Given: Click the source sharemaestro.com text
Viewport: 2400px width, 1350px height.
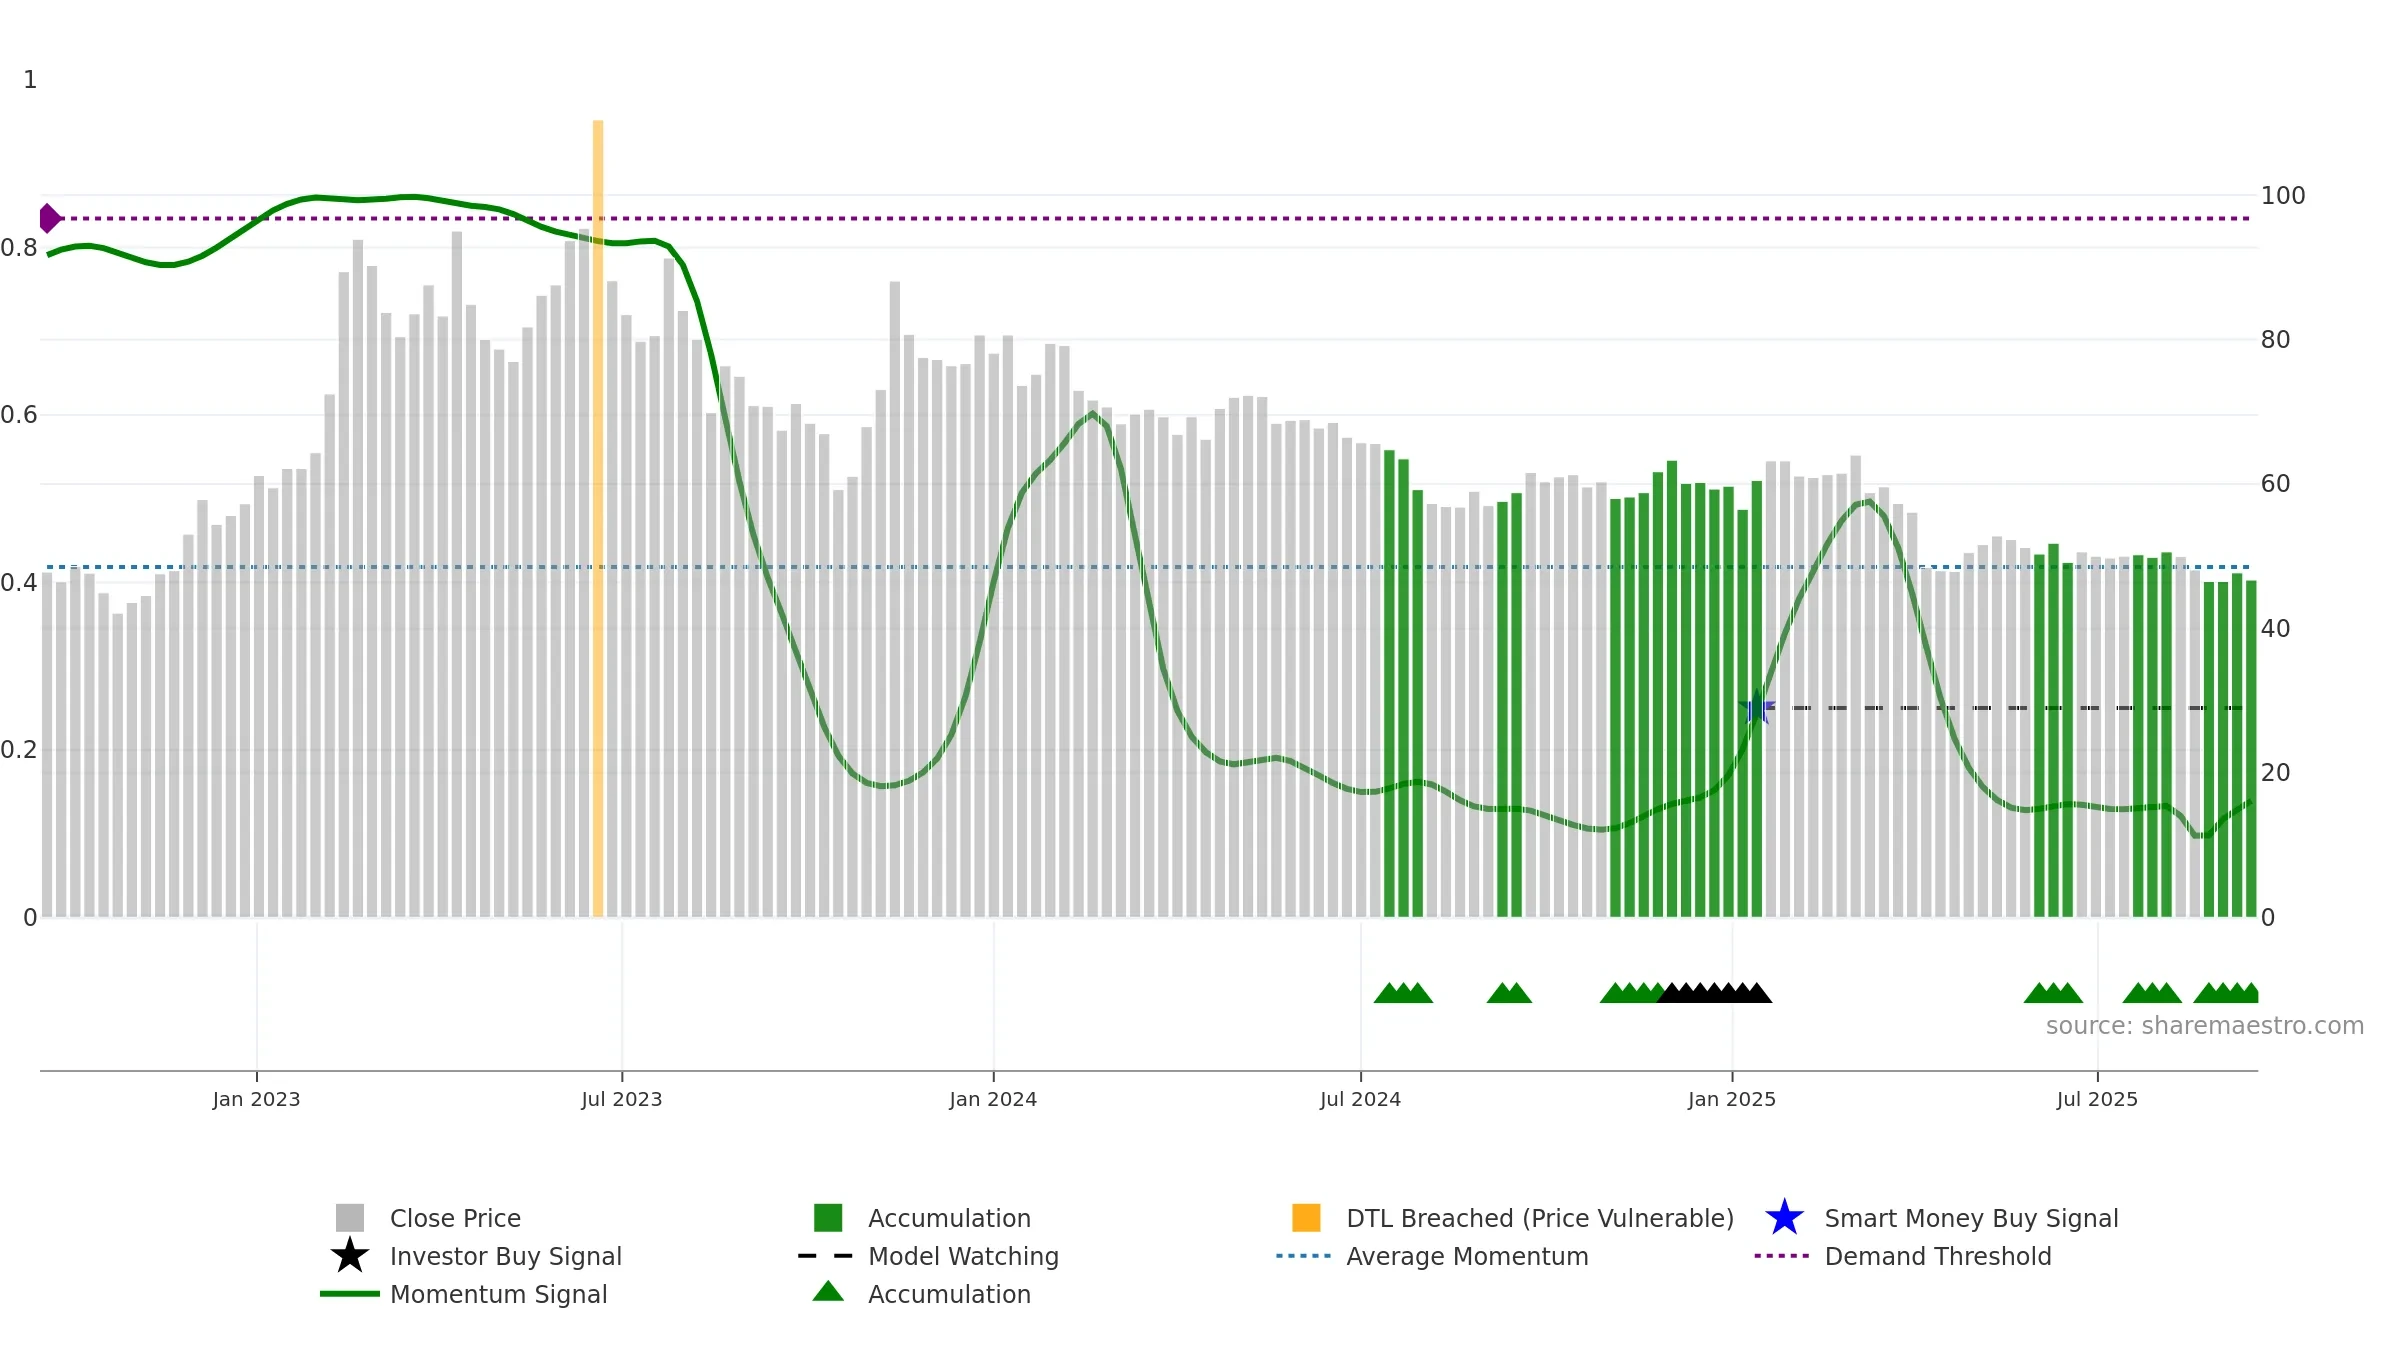Looking at the screenshot, I should point(2205,1026).
